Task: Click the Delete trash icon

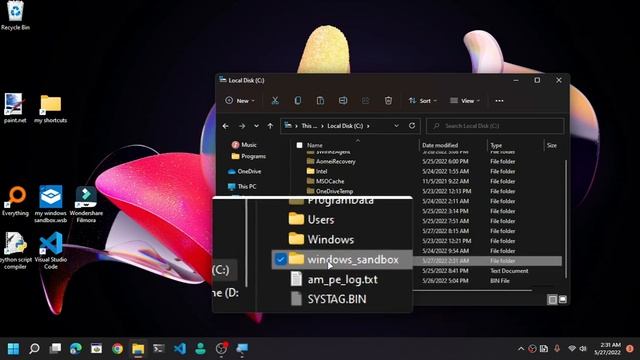Action: pyautogui.click(x=388, y=100)
